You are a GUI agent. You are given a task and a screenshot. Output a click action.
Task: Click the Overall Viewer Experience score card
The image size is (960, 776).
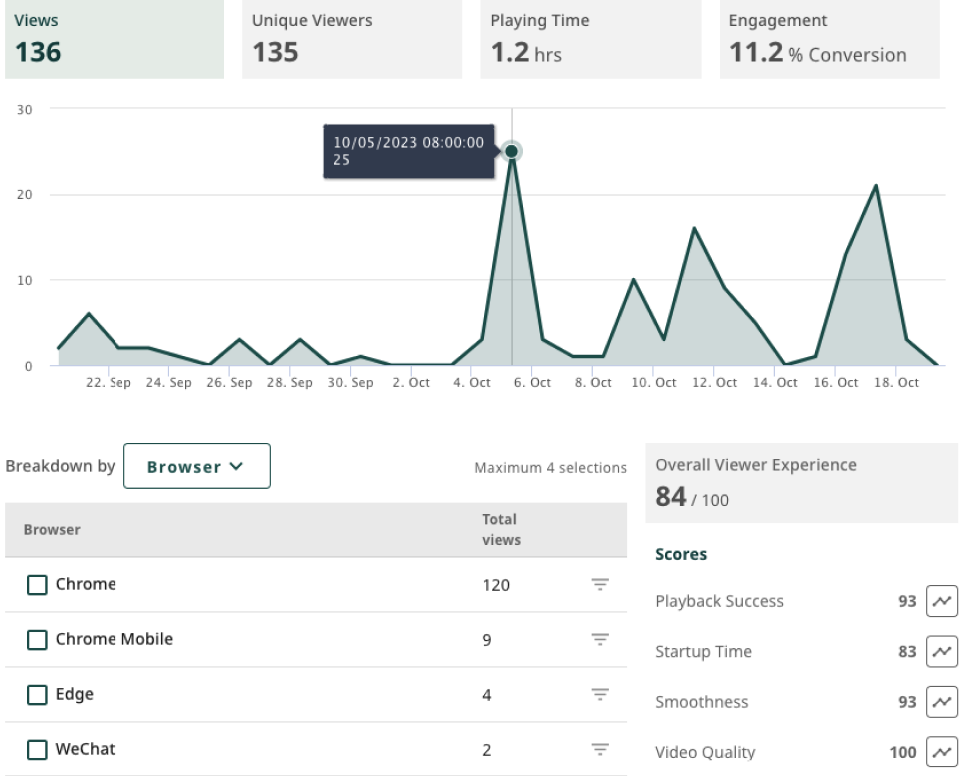(801, 483)
